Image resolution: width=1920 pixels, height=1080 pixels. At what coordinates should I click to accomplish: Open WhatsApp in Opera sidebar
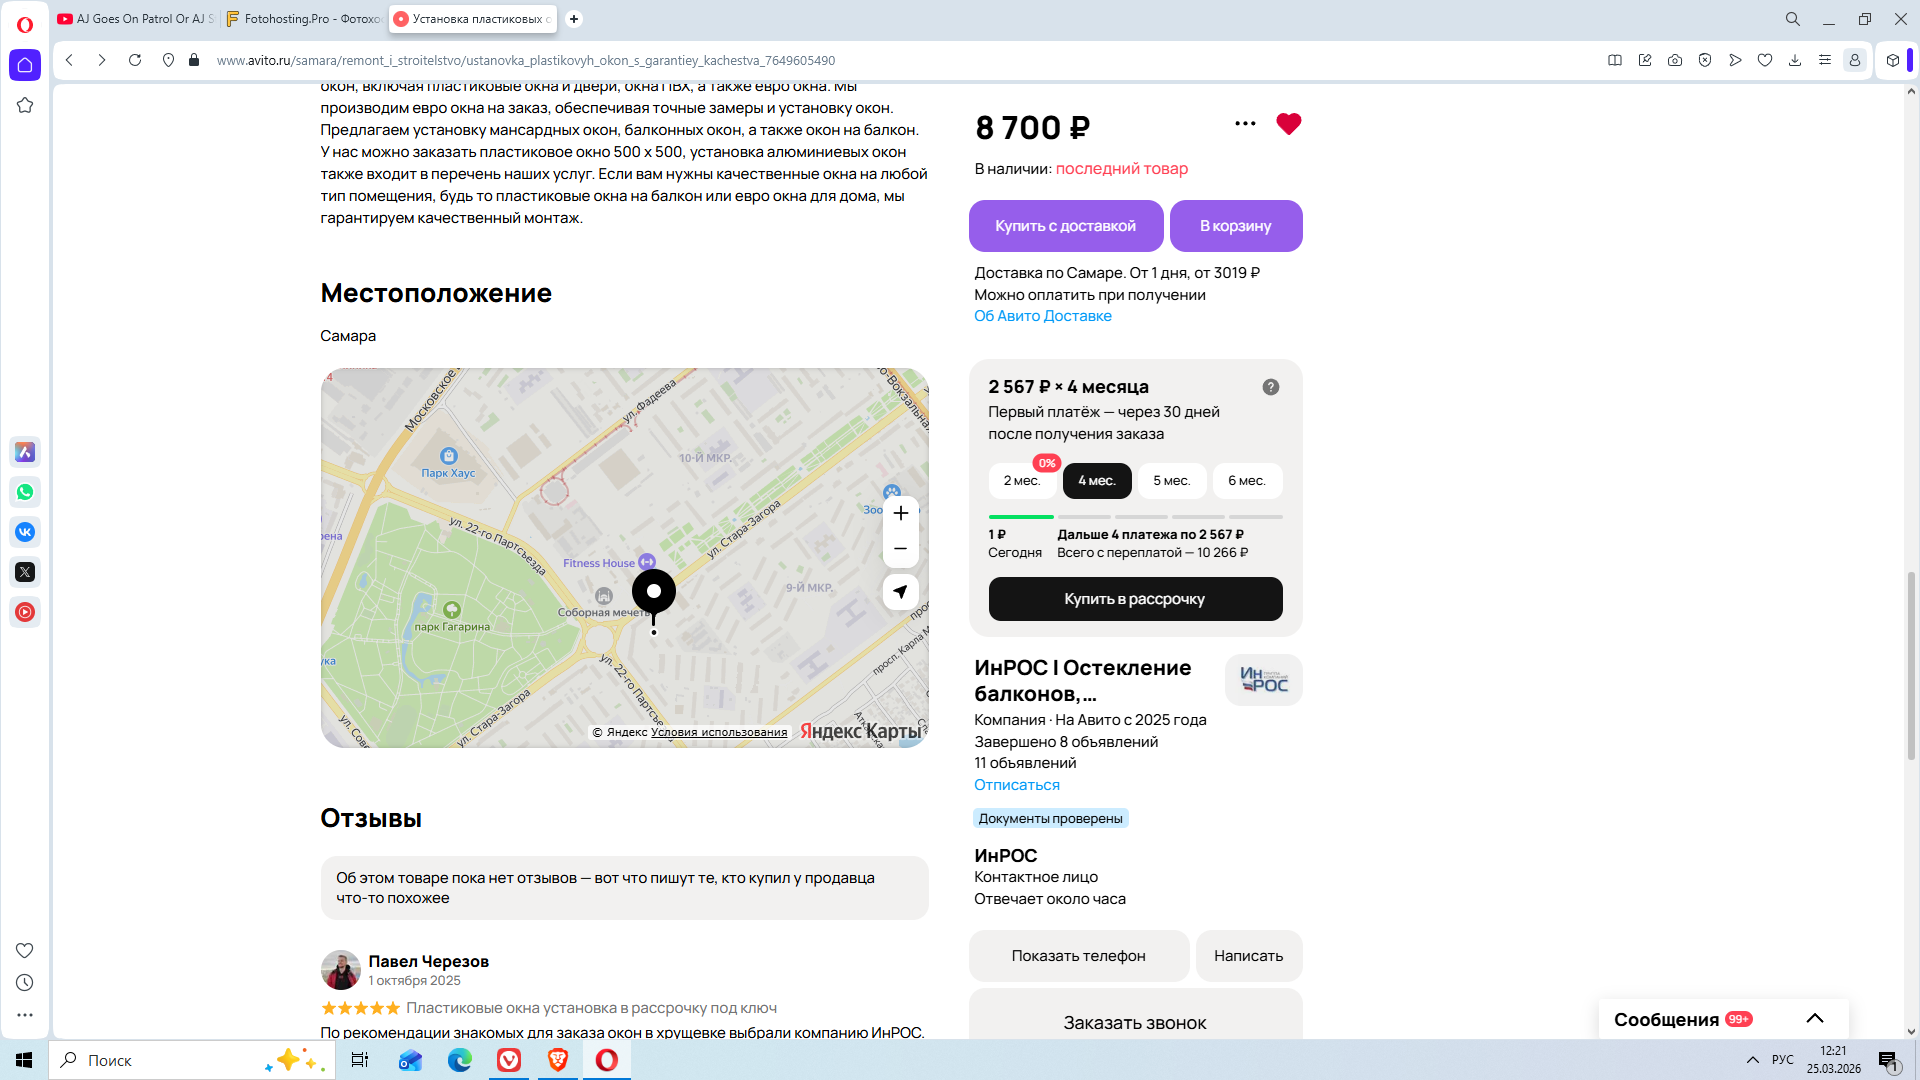25,492
